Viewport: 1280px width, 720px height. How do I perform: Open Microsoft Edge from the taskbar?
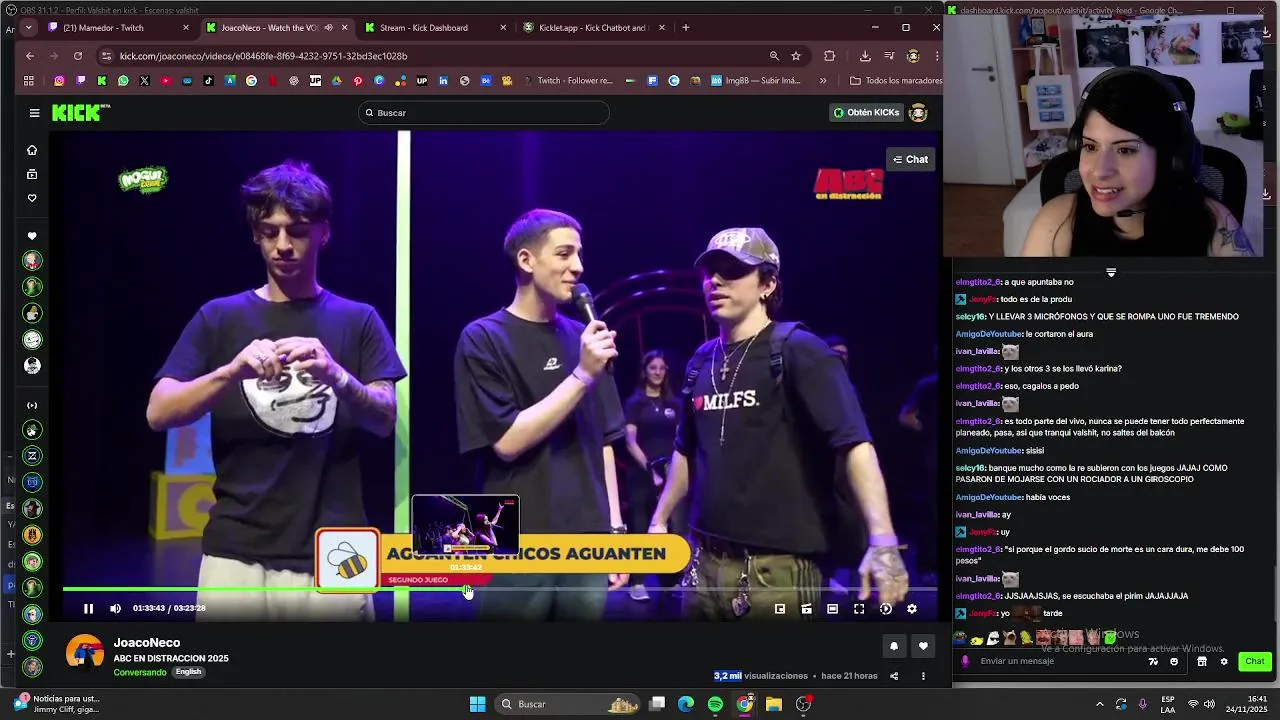click(686, 704)
